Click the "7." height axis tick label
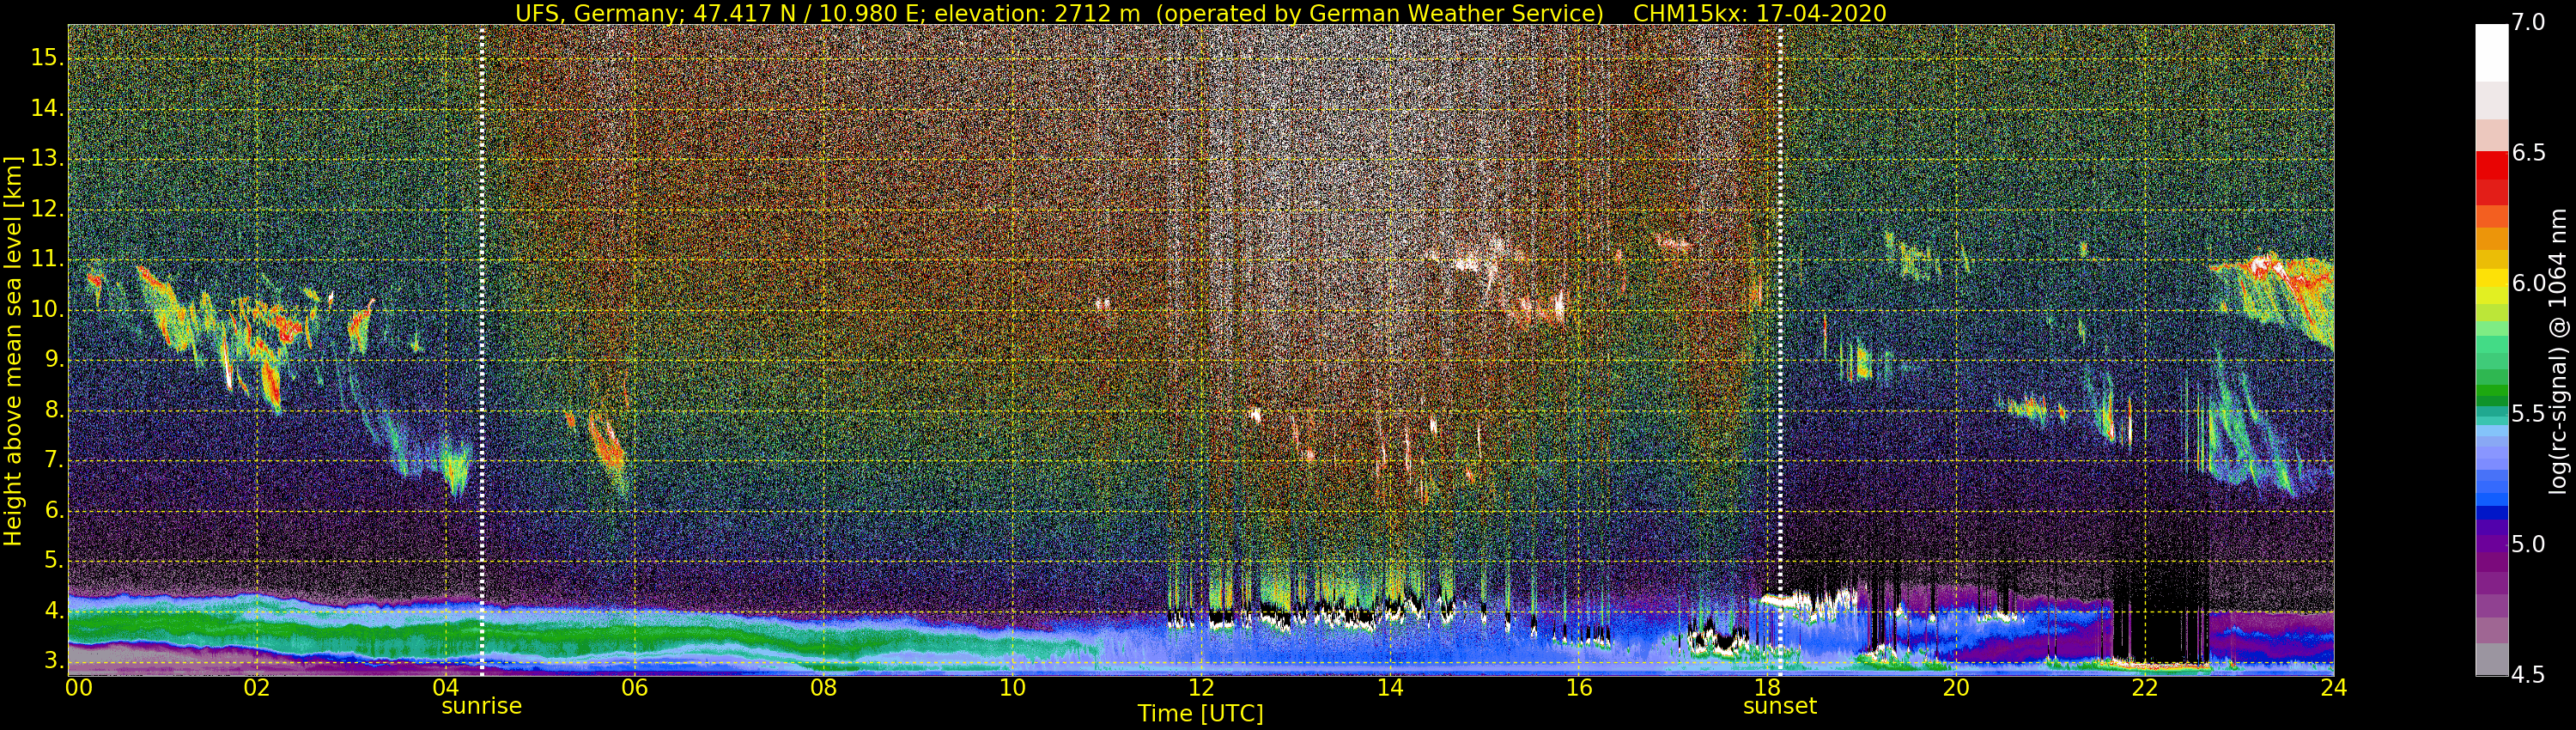Viewport: 2576px width, 730px height. pos(53,460)
